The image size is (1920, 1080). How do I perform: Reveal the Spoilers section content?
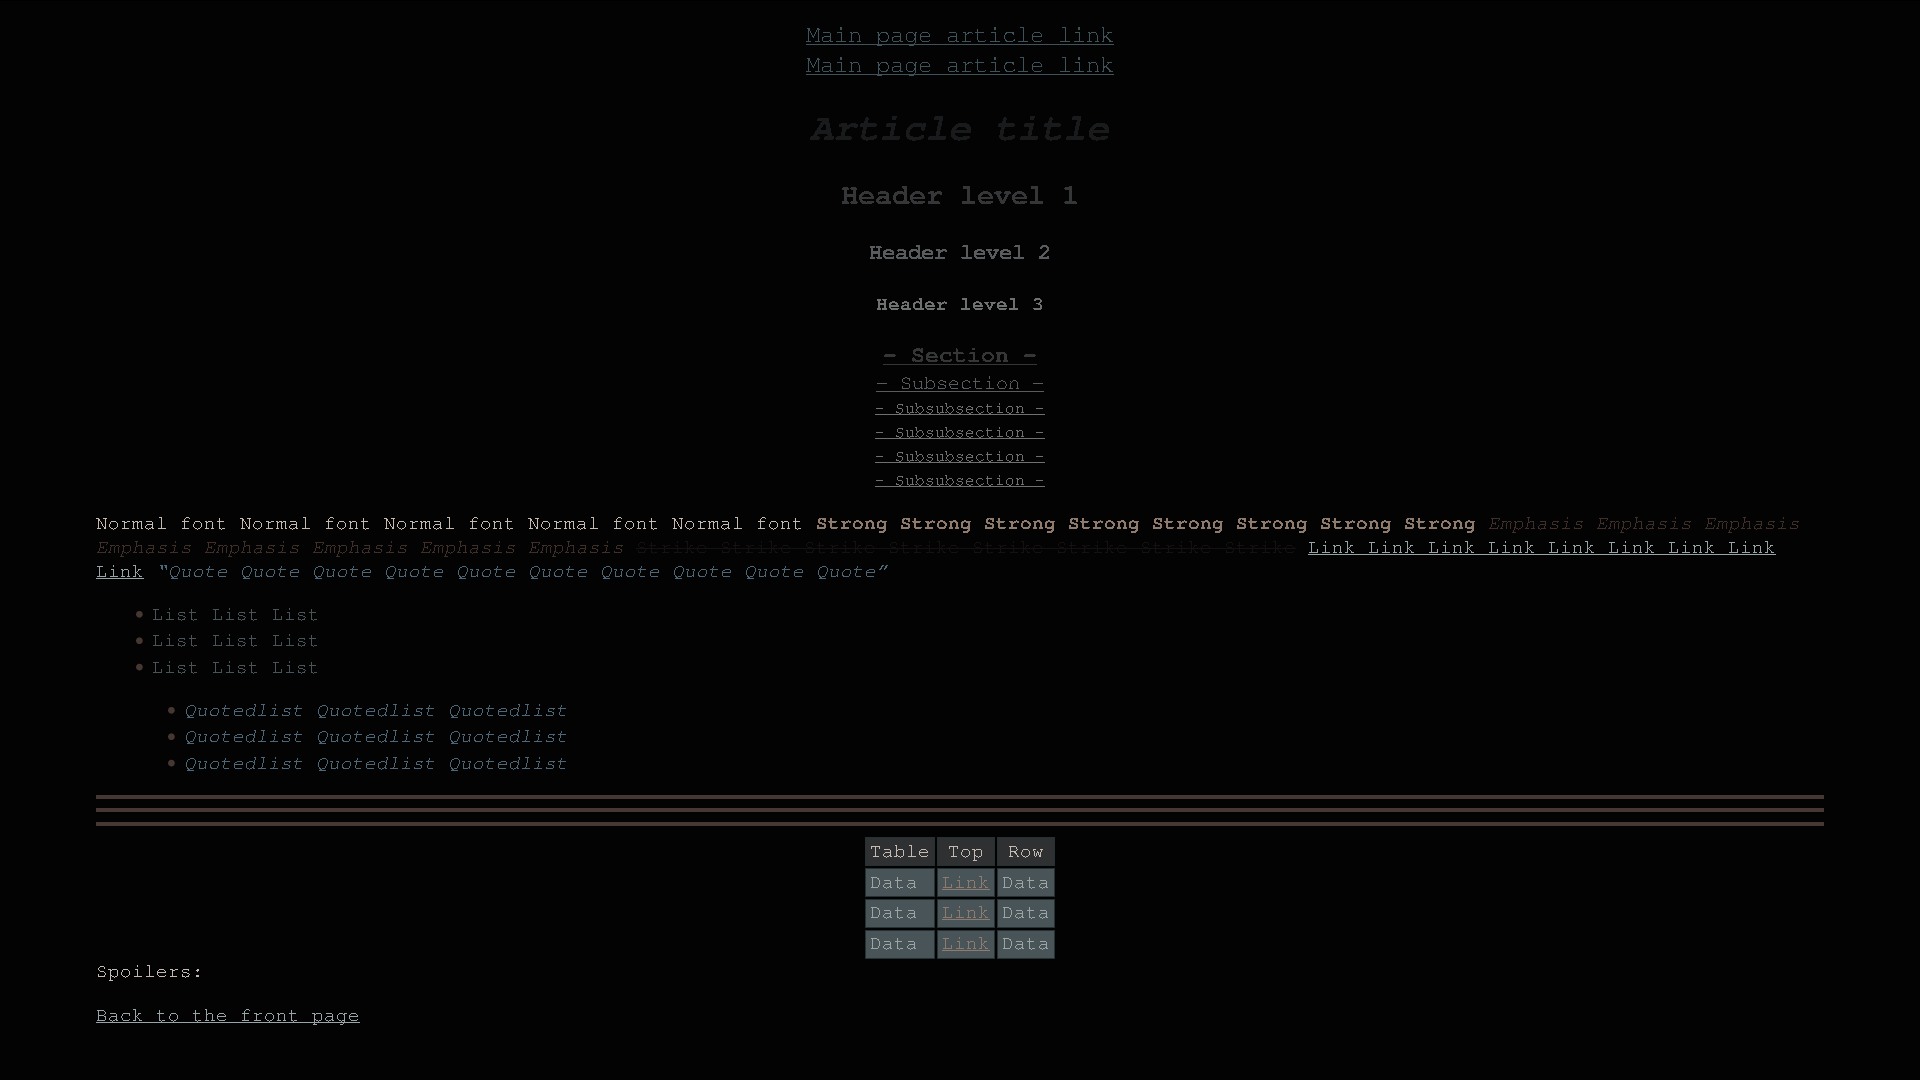[x=148, y=971]
